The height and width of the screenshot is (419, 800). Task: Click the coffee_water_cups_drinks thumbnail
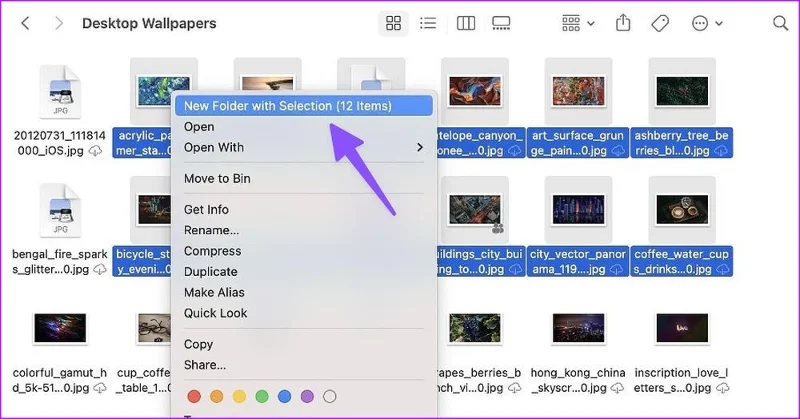(x=682, y=209)
